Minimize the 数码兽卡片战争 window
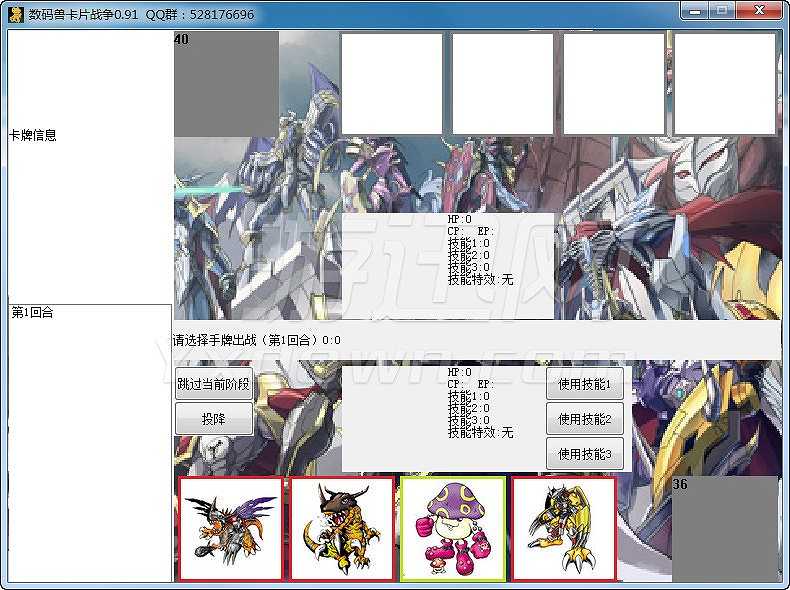The image size is (790, 590). point(695,11)
